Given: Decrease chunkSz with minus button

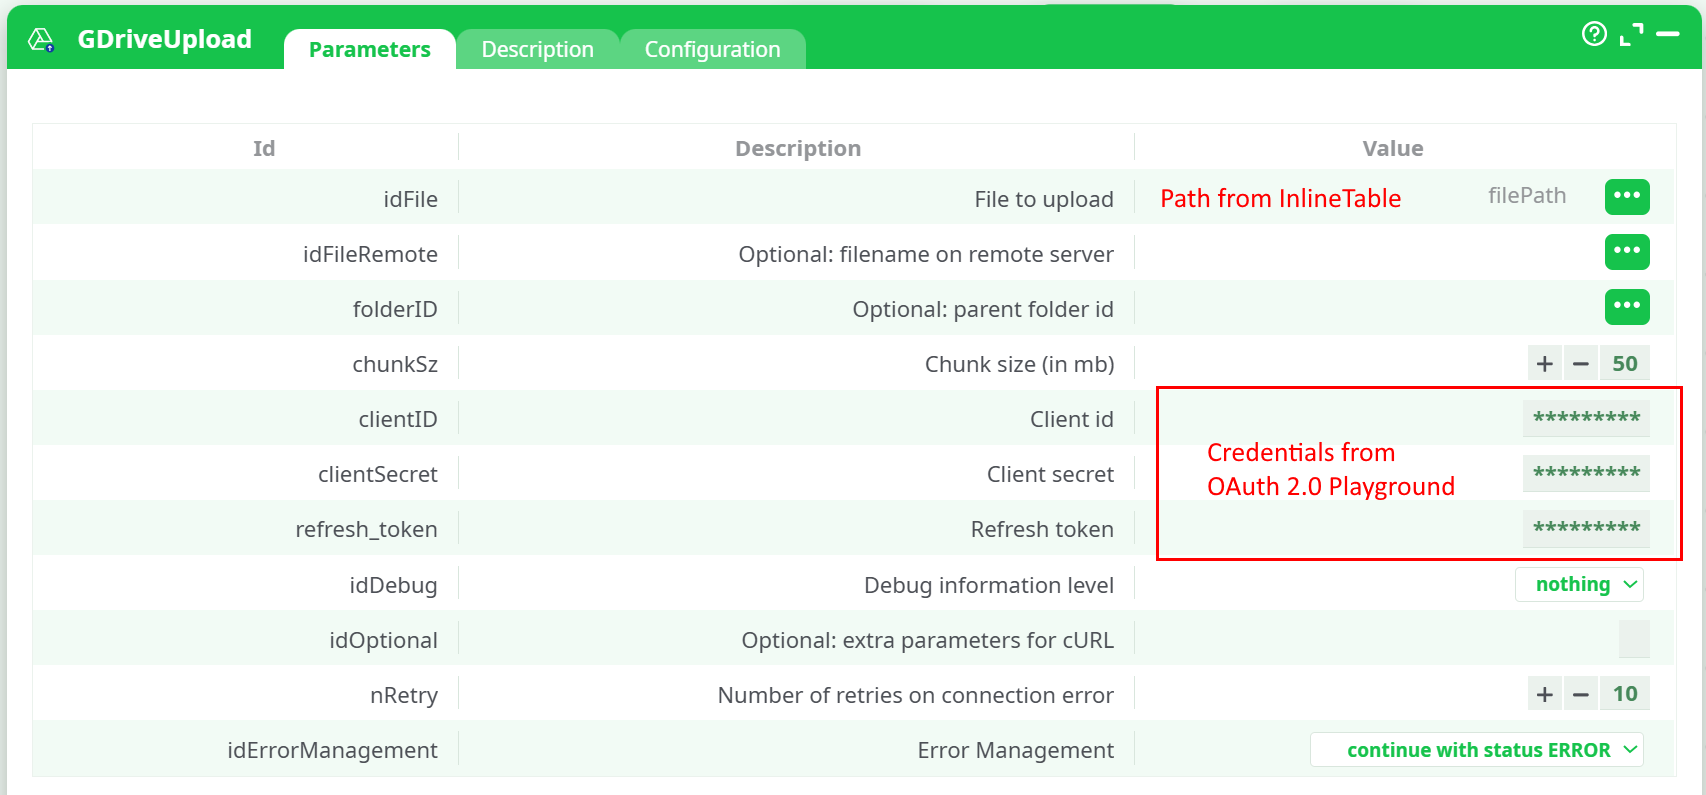Looking at the screenshot, I should coord(1581,364).
